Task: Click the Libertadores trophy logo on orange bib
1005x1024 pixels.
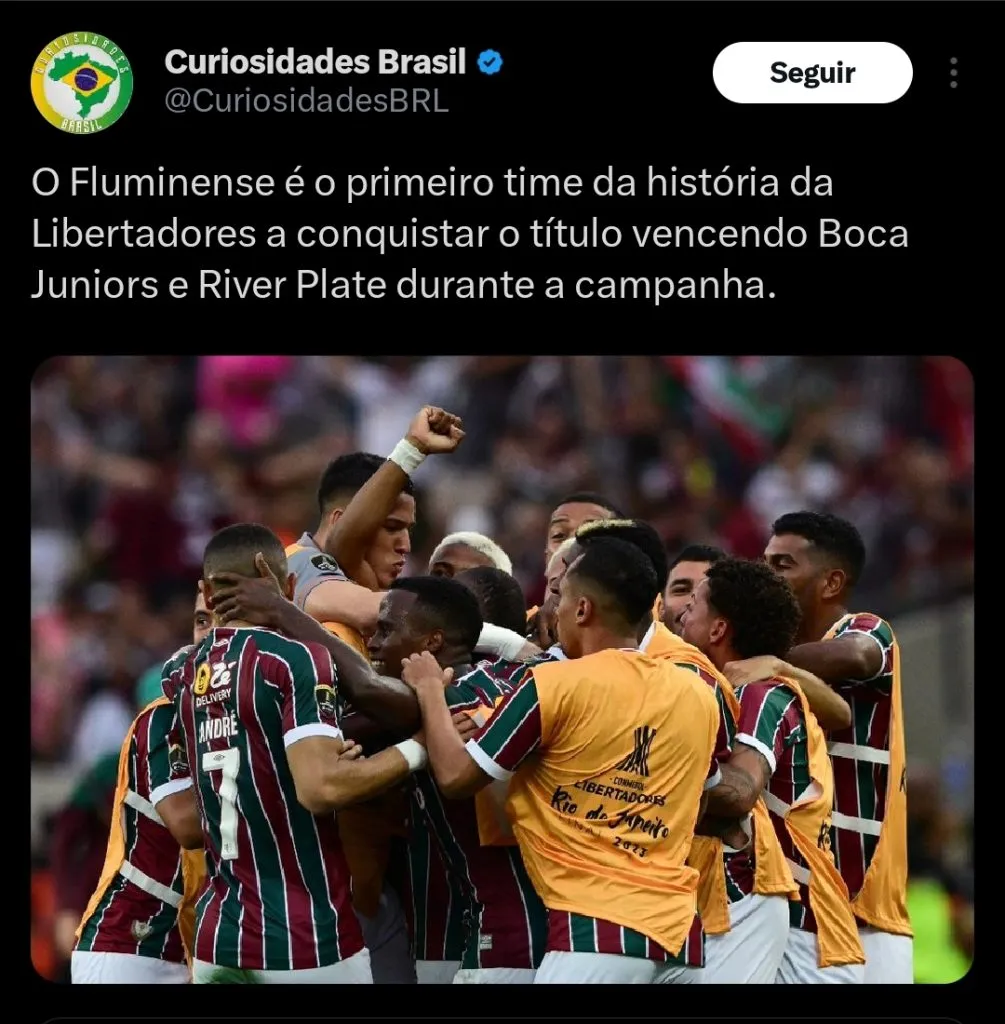Action: (637, 751)
